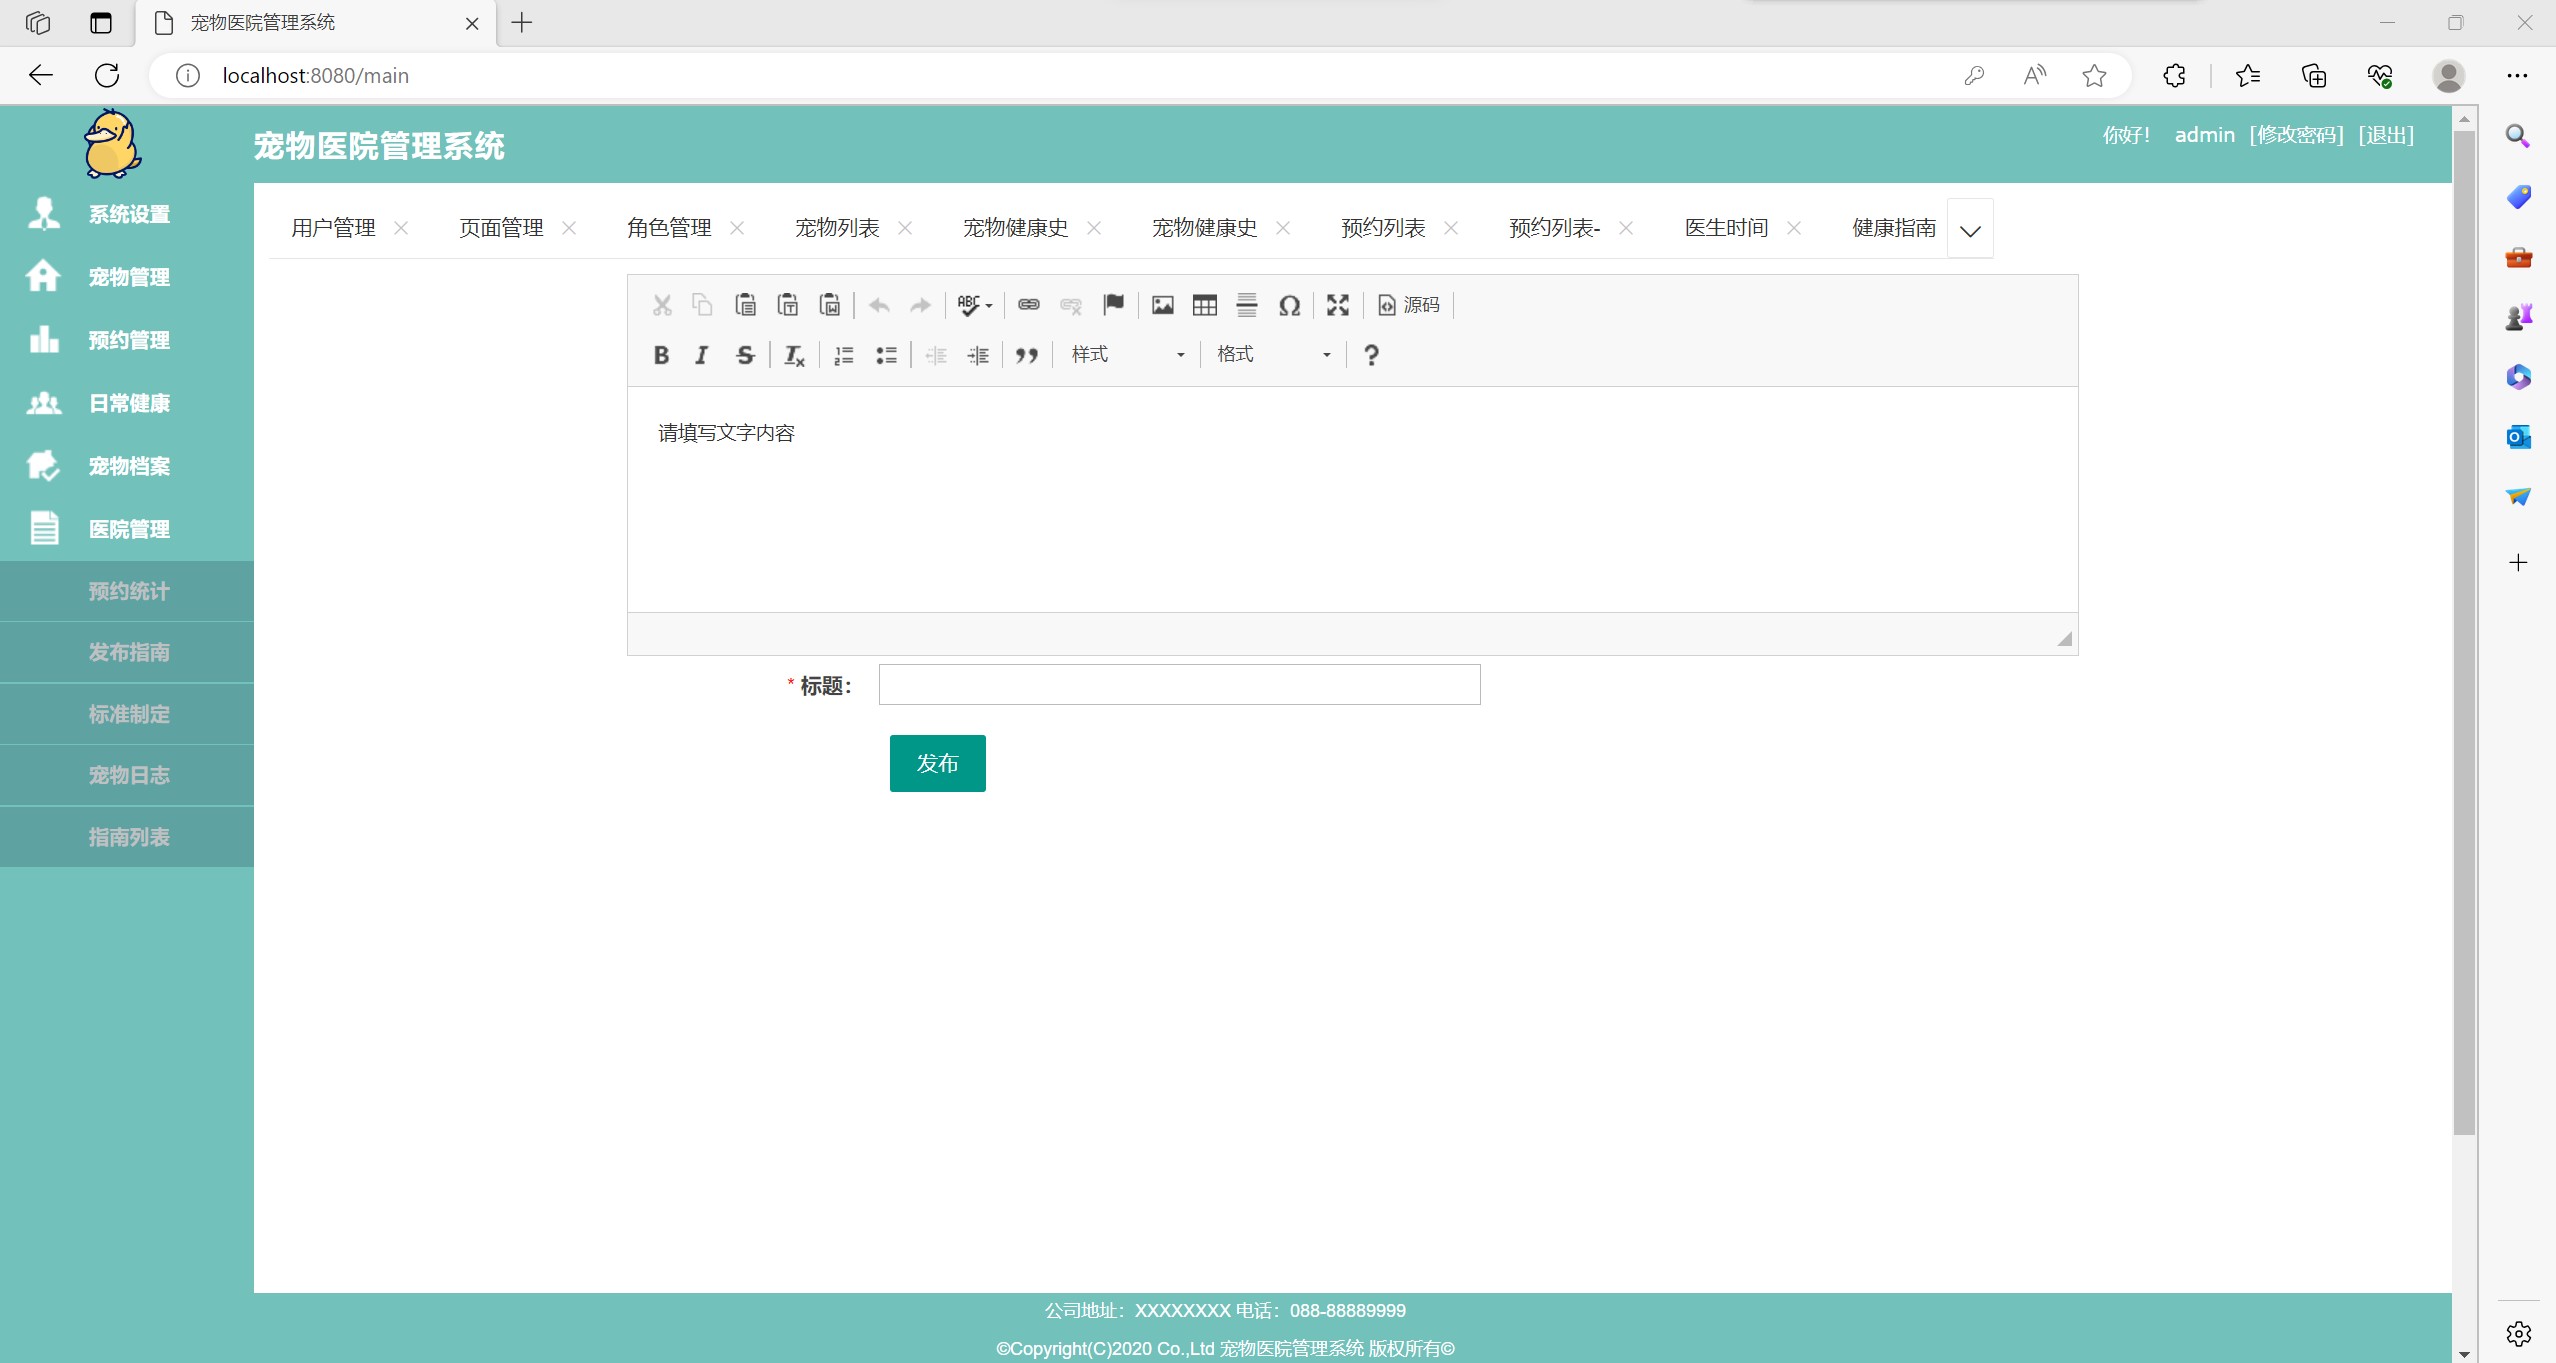Click the Paste icon in editor toolbar

745,305
